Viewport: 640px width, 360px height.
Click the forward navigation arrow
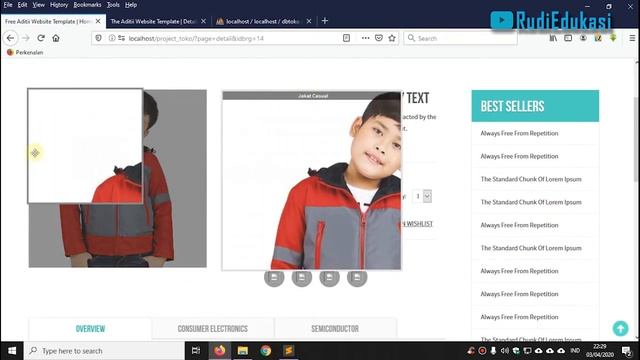tap(26, 38)
